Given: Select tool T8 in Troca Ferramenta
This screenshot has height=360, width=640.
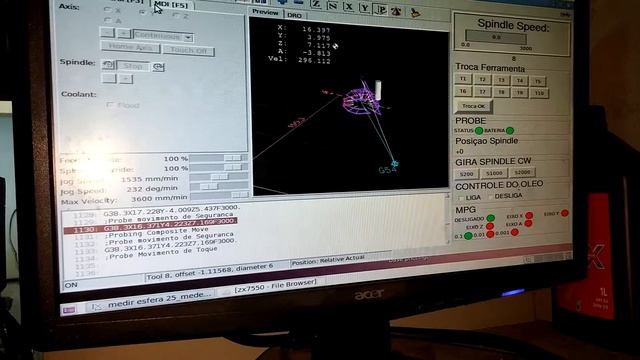Looking at the screenshot, I should 501,92.
